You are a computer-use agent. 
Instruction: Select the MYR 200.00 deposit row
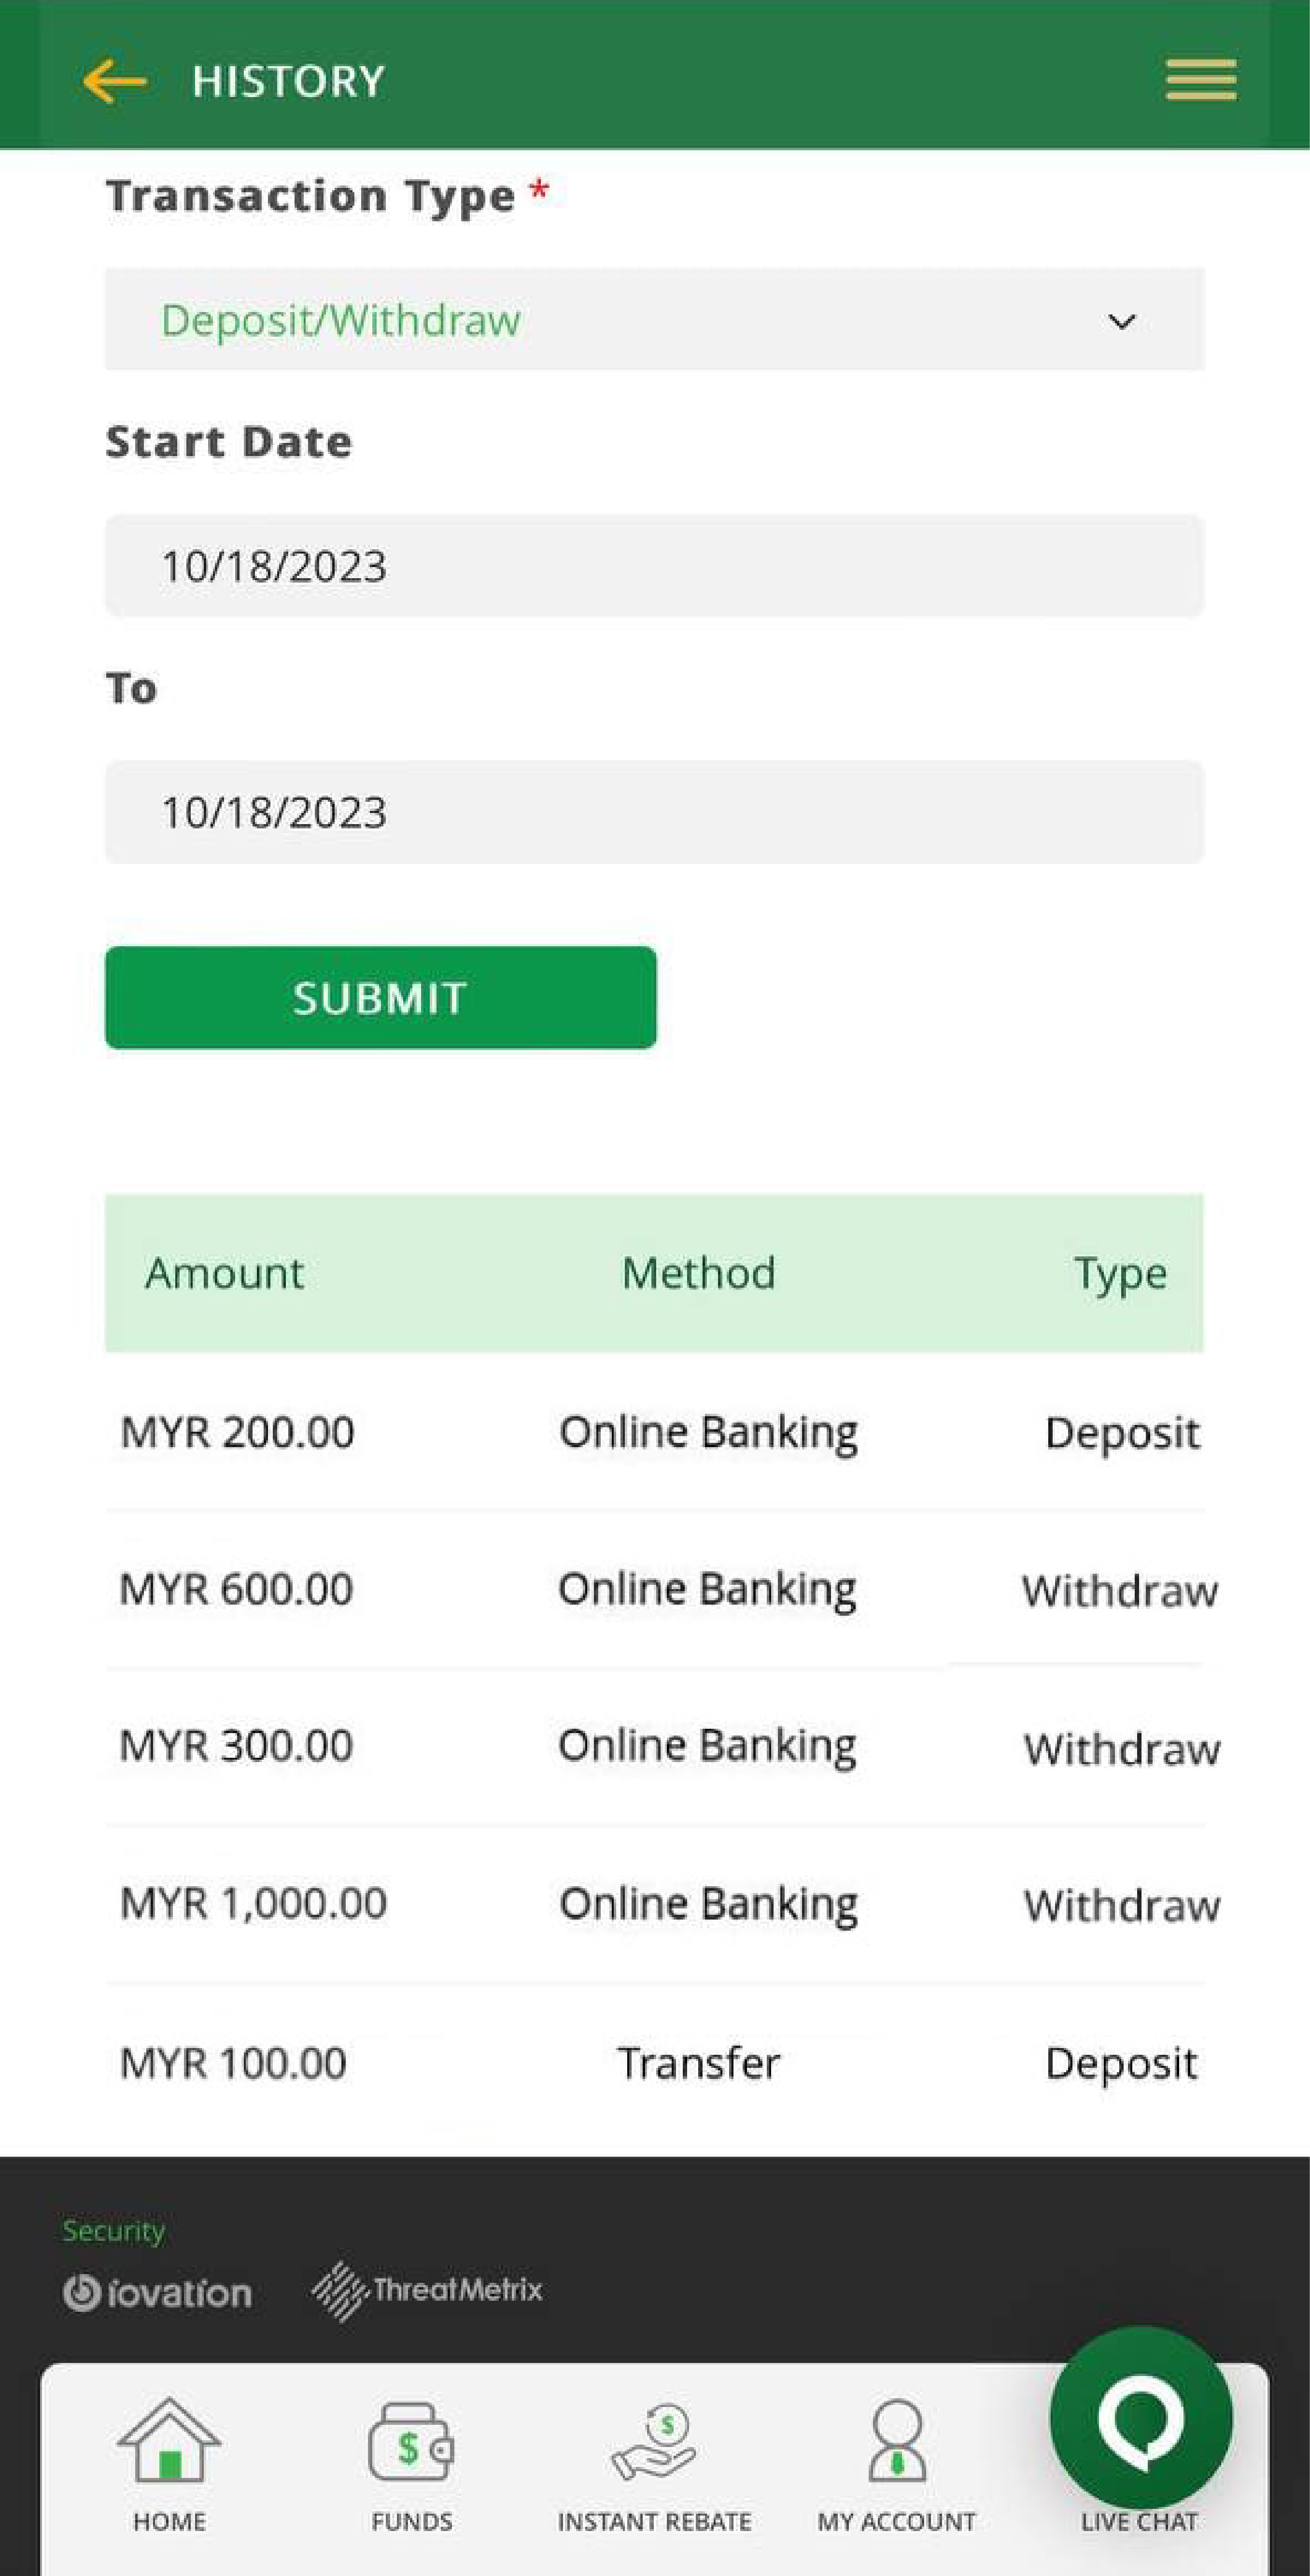pos(654,1432)
